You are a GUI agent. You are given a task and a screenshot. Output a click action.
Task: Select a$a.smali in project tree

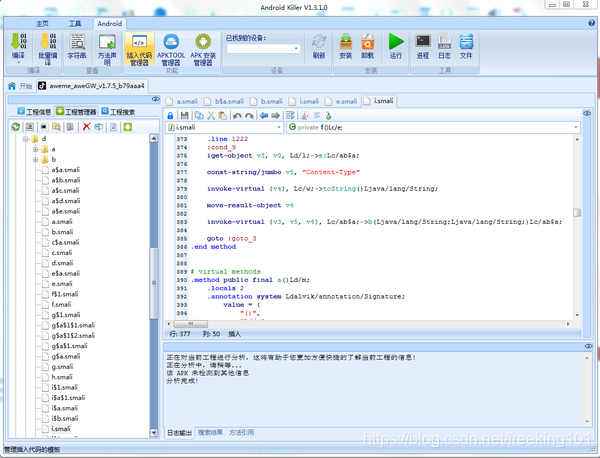click(65, 170)
